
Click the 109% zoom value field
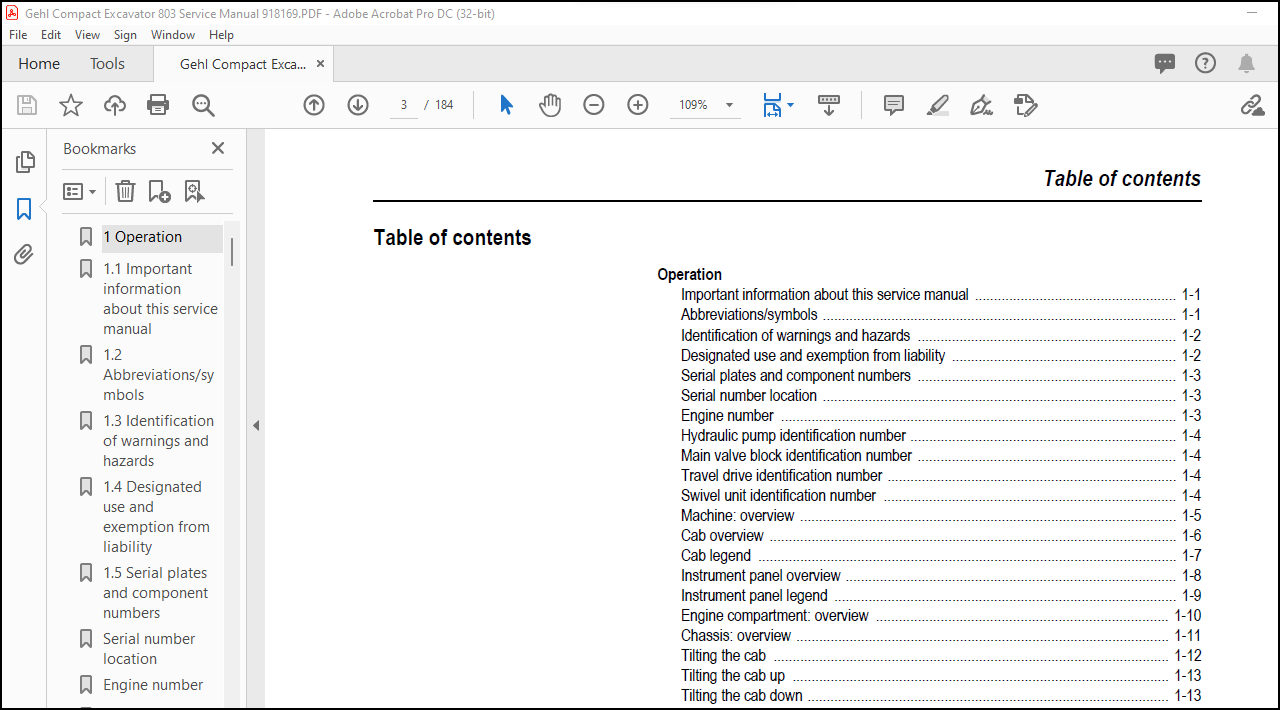(x=694, y=105)
